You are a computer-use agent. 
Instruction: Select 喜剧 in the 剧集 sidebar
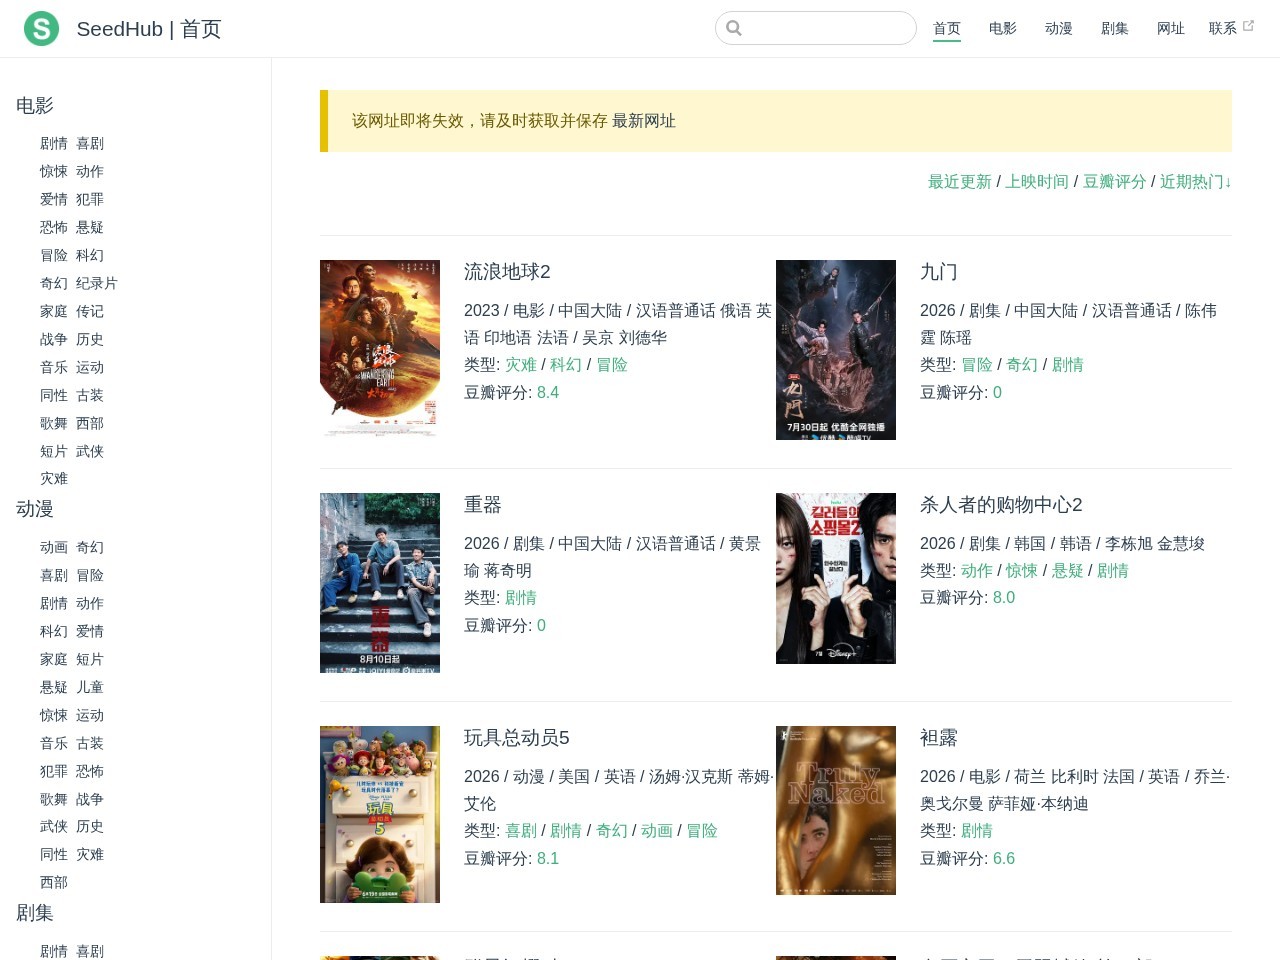(90, 952)
